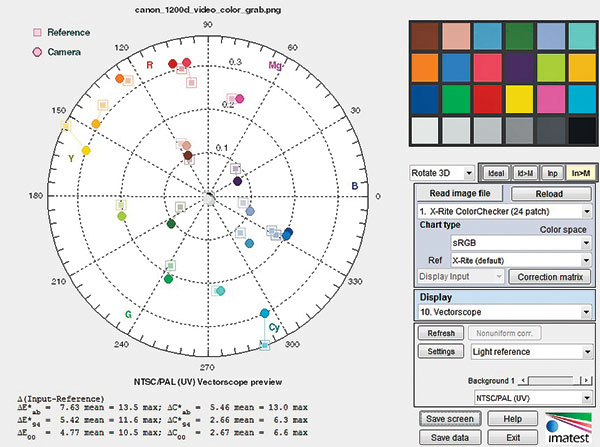This screenshot has width=600, height=447.
Task: Click the dark brown patch in the color chart
Action: click(425, 36)
